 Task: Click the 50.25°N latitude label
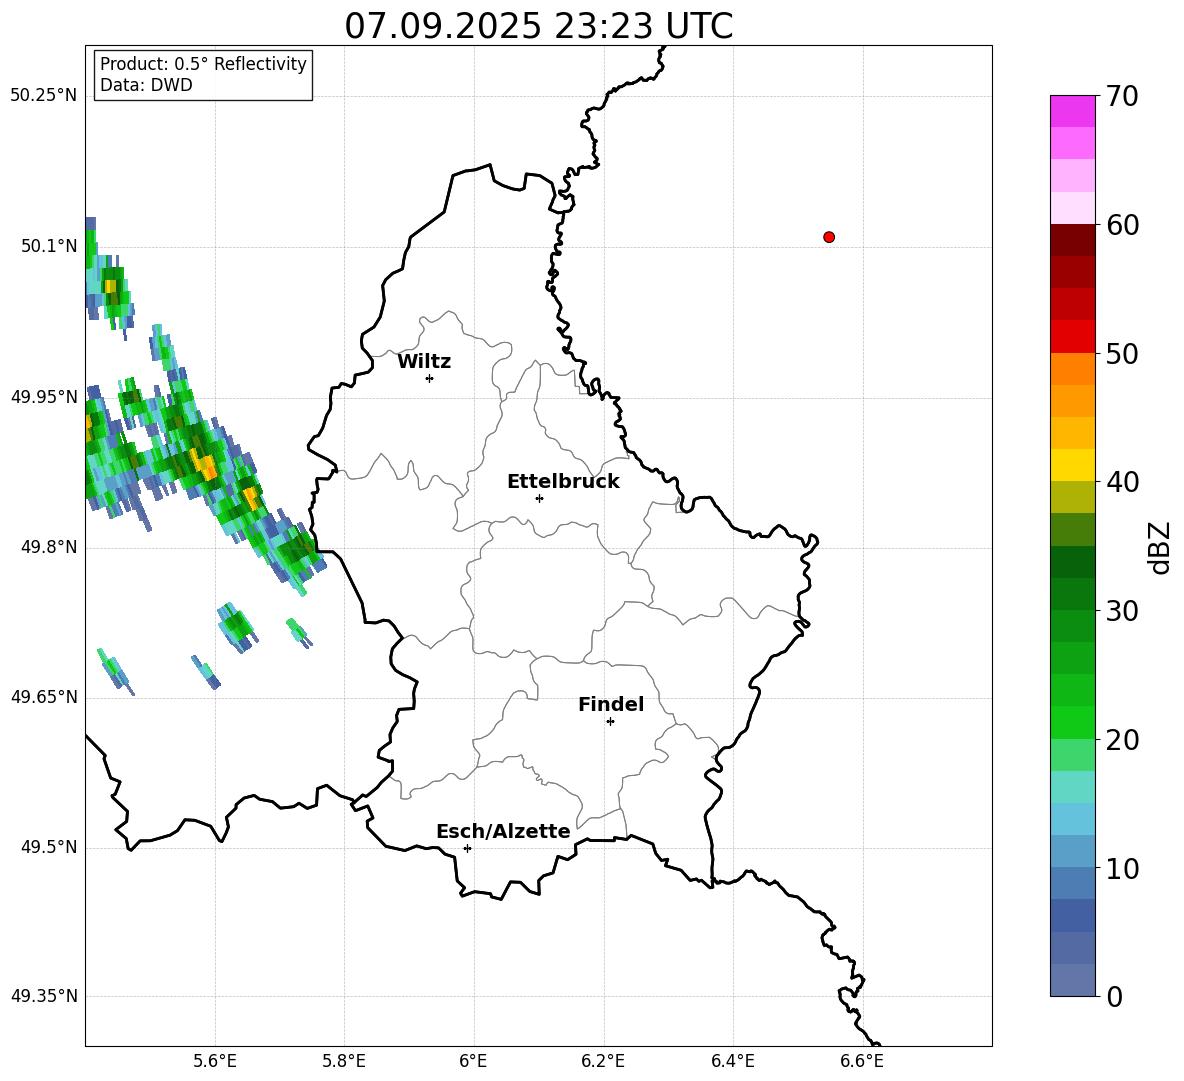point(44,96)
